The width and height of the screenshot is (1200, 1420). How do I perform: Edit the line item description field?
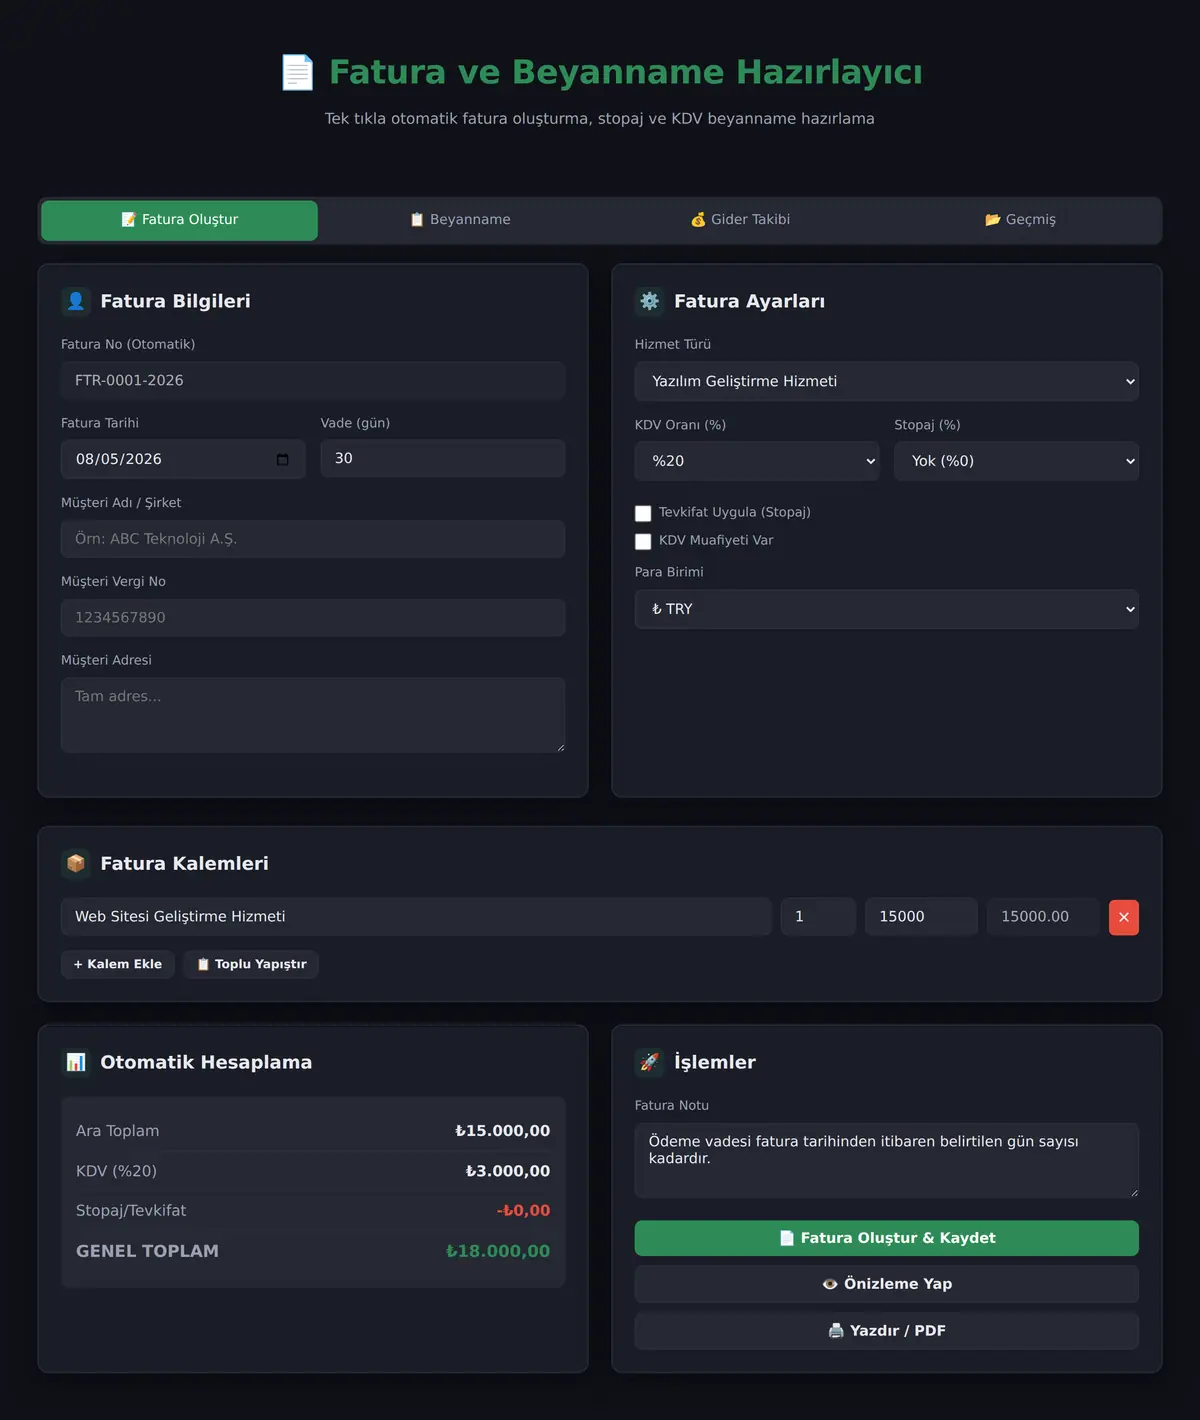point(416,917)
